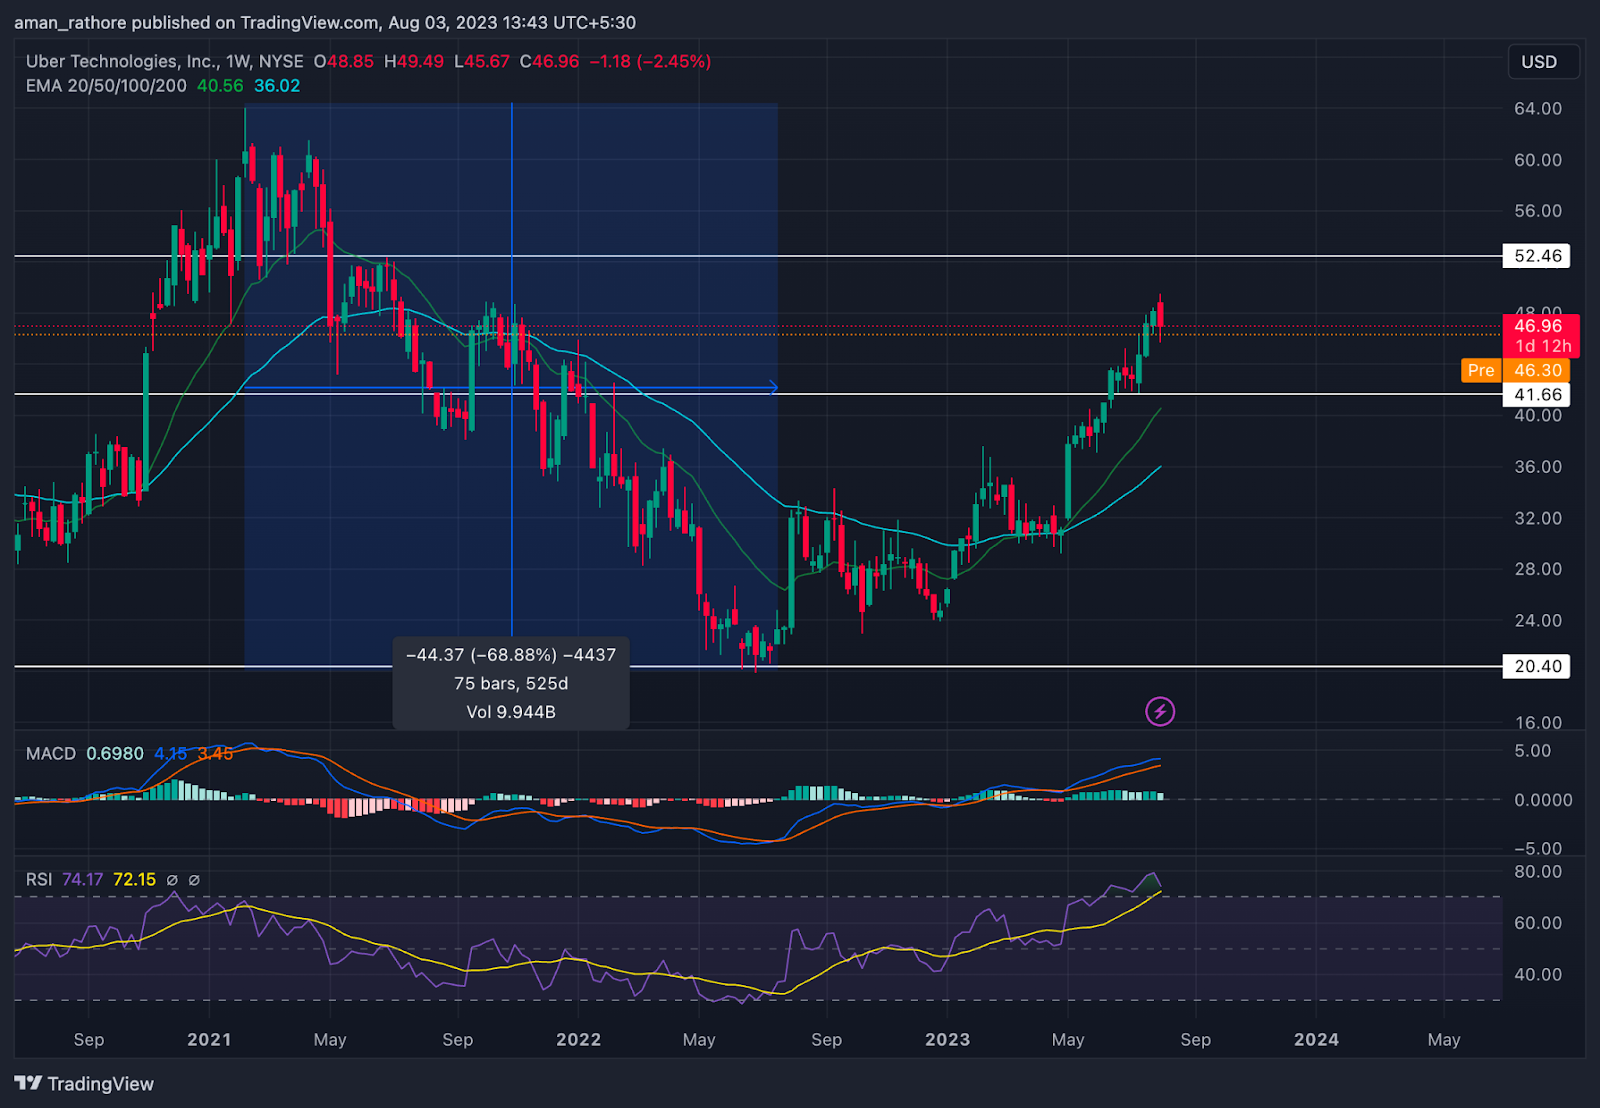
Task: Click the yellow RSI value 72.15
Action: point(135,879)
